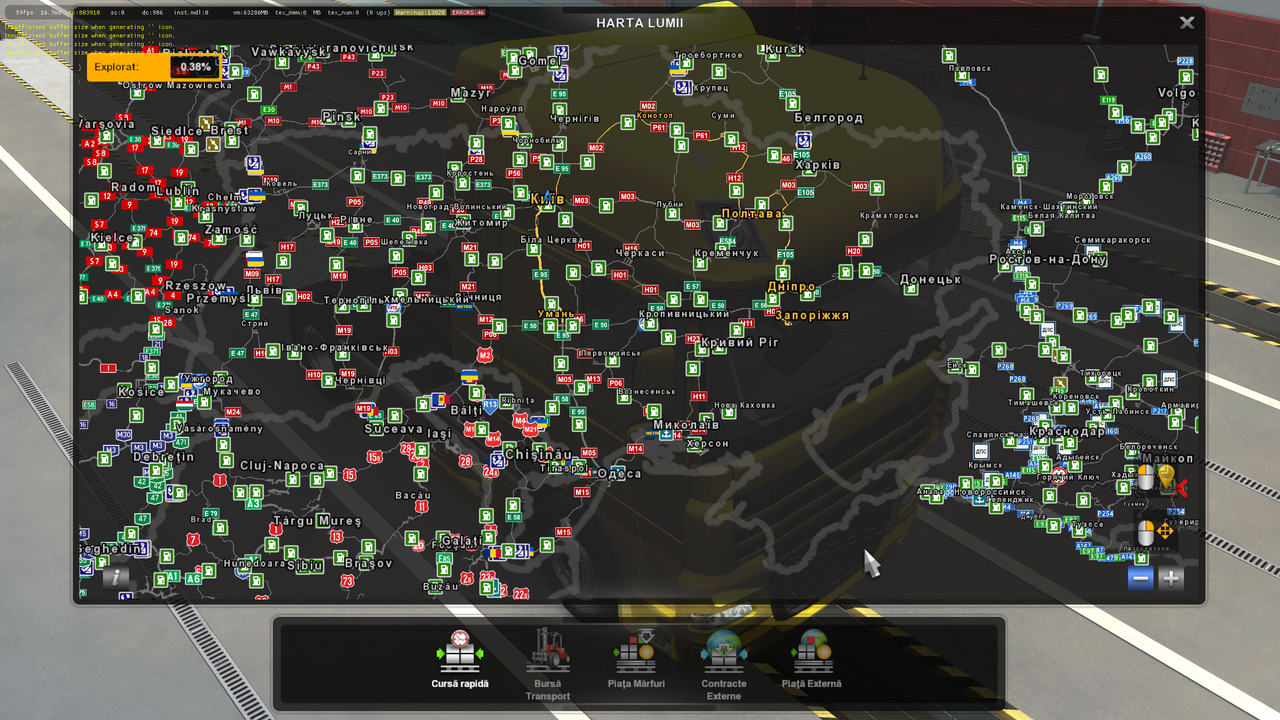
Task: Click the Київ city label
Action: click(x=548, y=199)
